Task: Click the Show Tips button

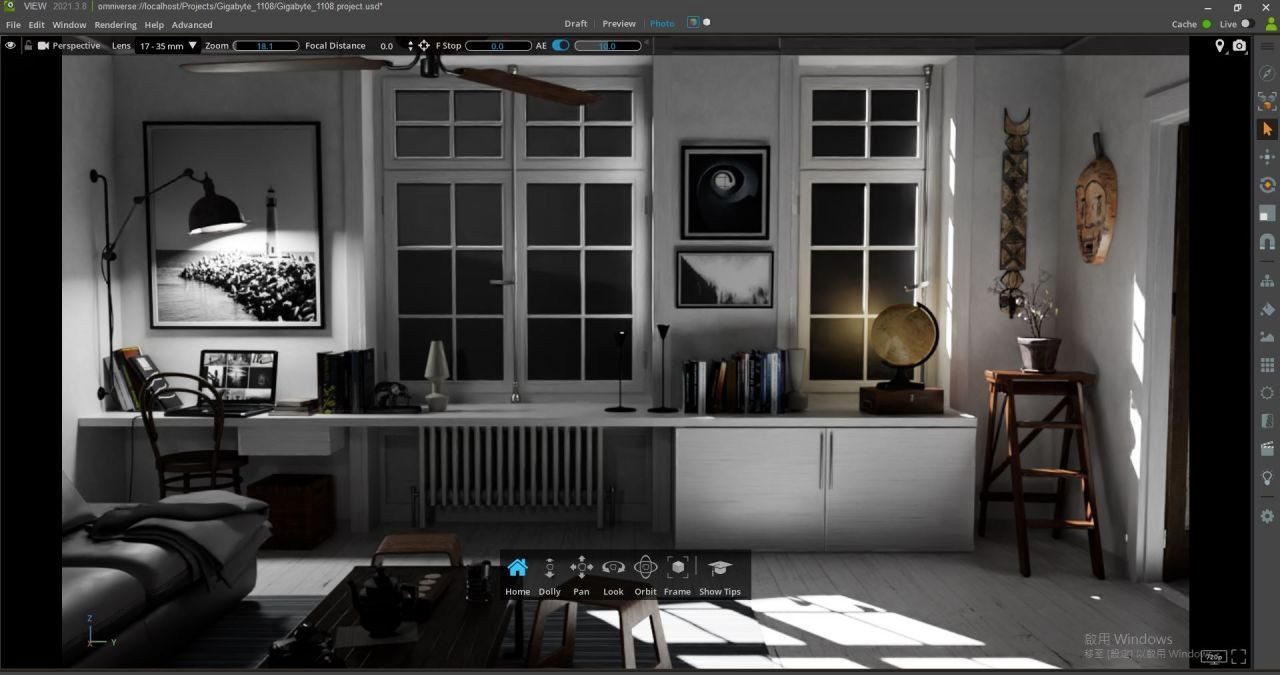Action: click(719, 575)
